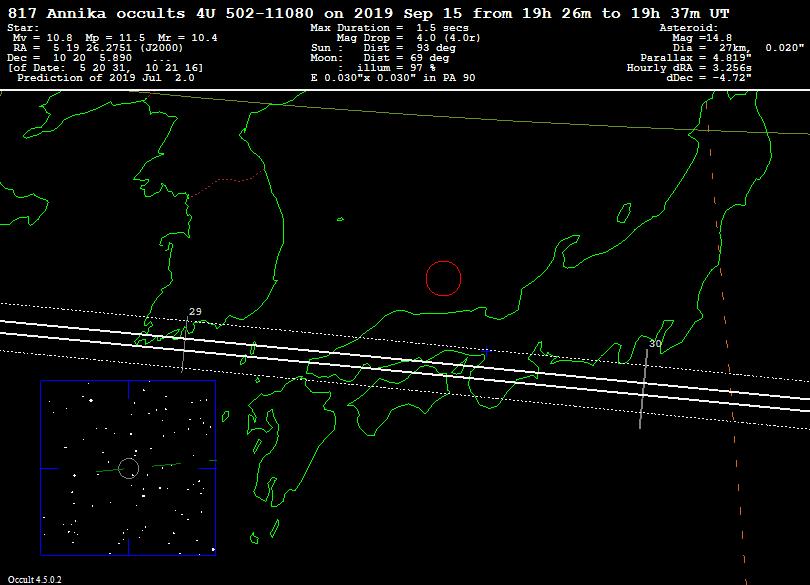This screenshot has width=810, height=585.
Task: Click the red circle marker over the sea
Action: click(443, 278)
